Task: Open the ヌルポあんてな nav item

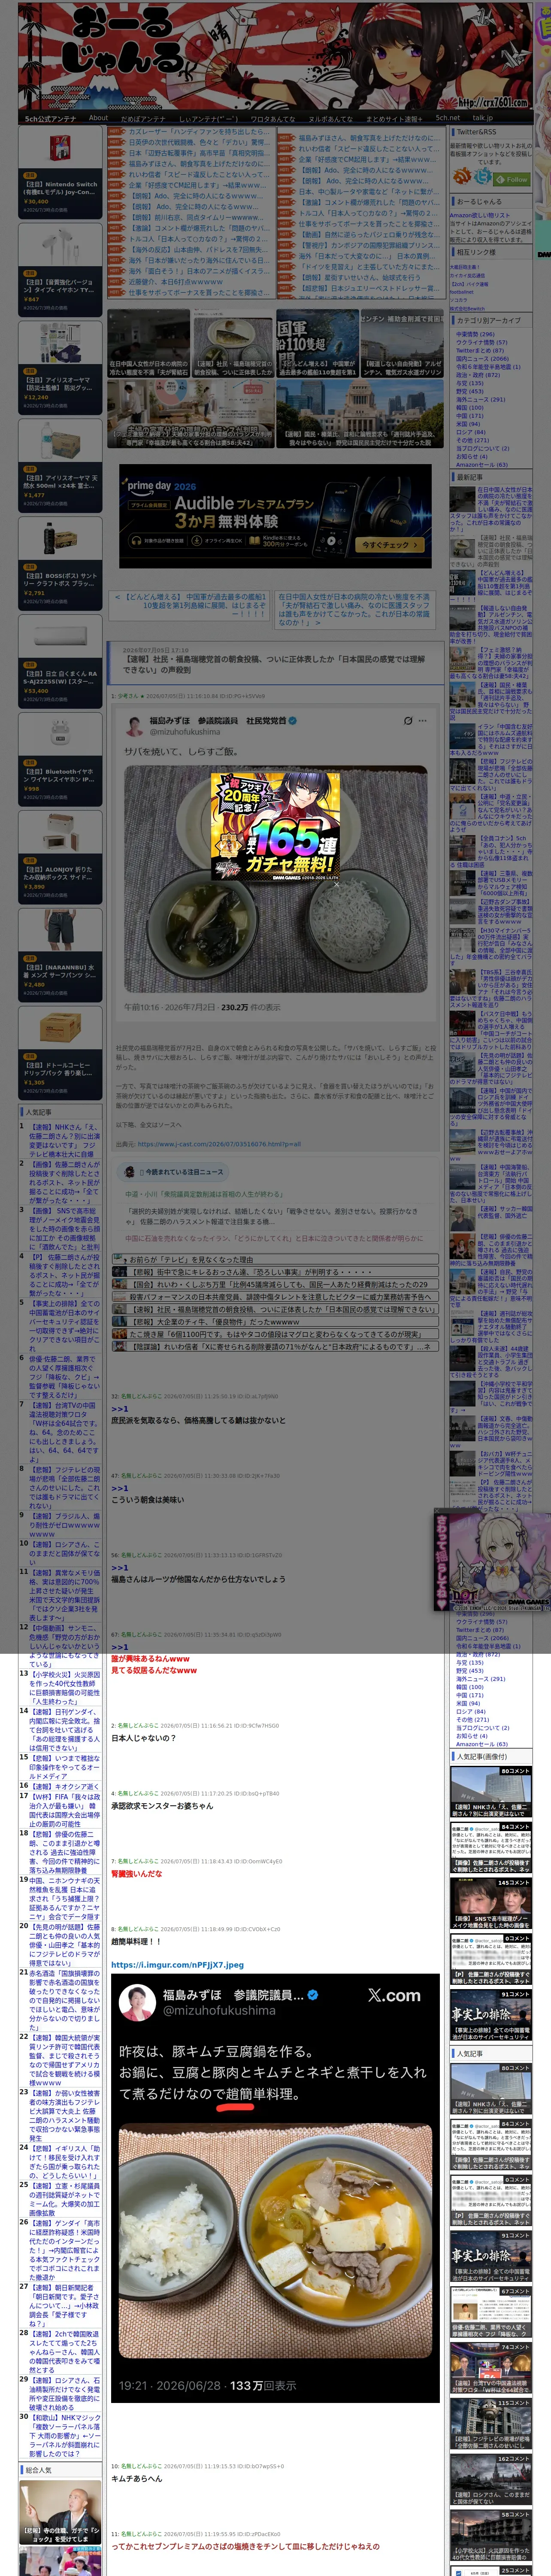Action: click(x=330, y=118)
